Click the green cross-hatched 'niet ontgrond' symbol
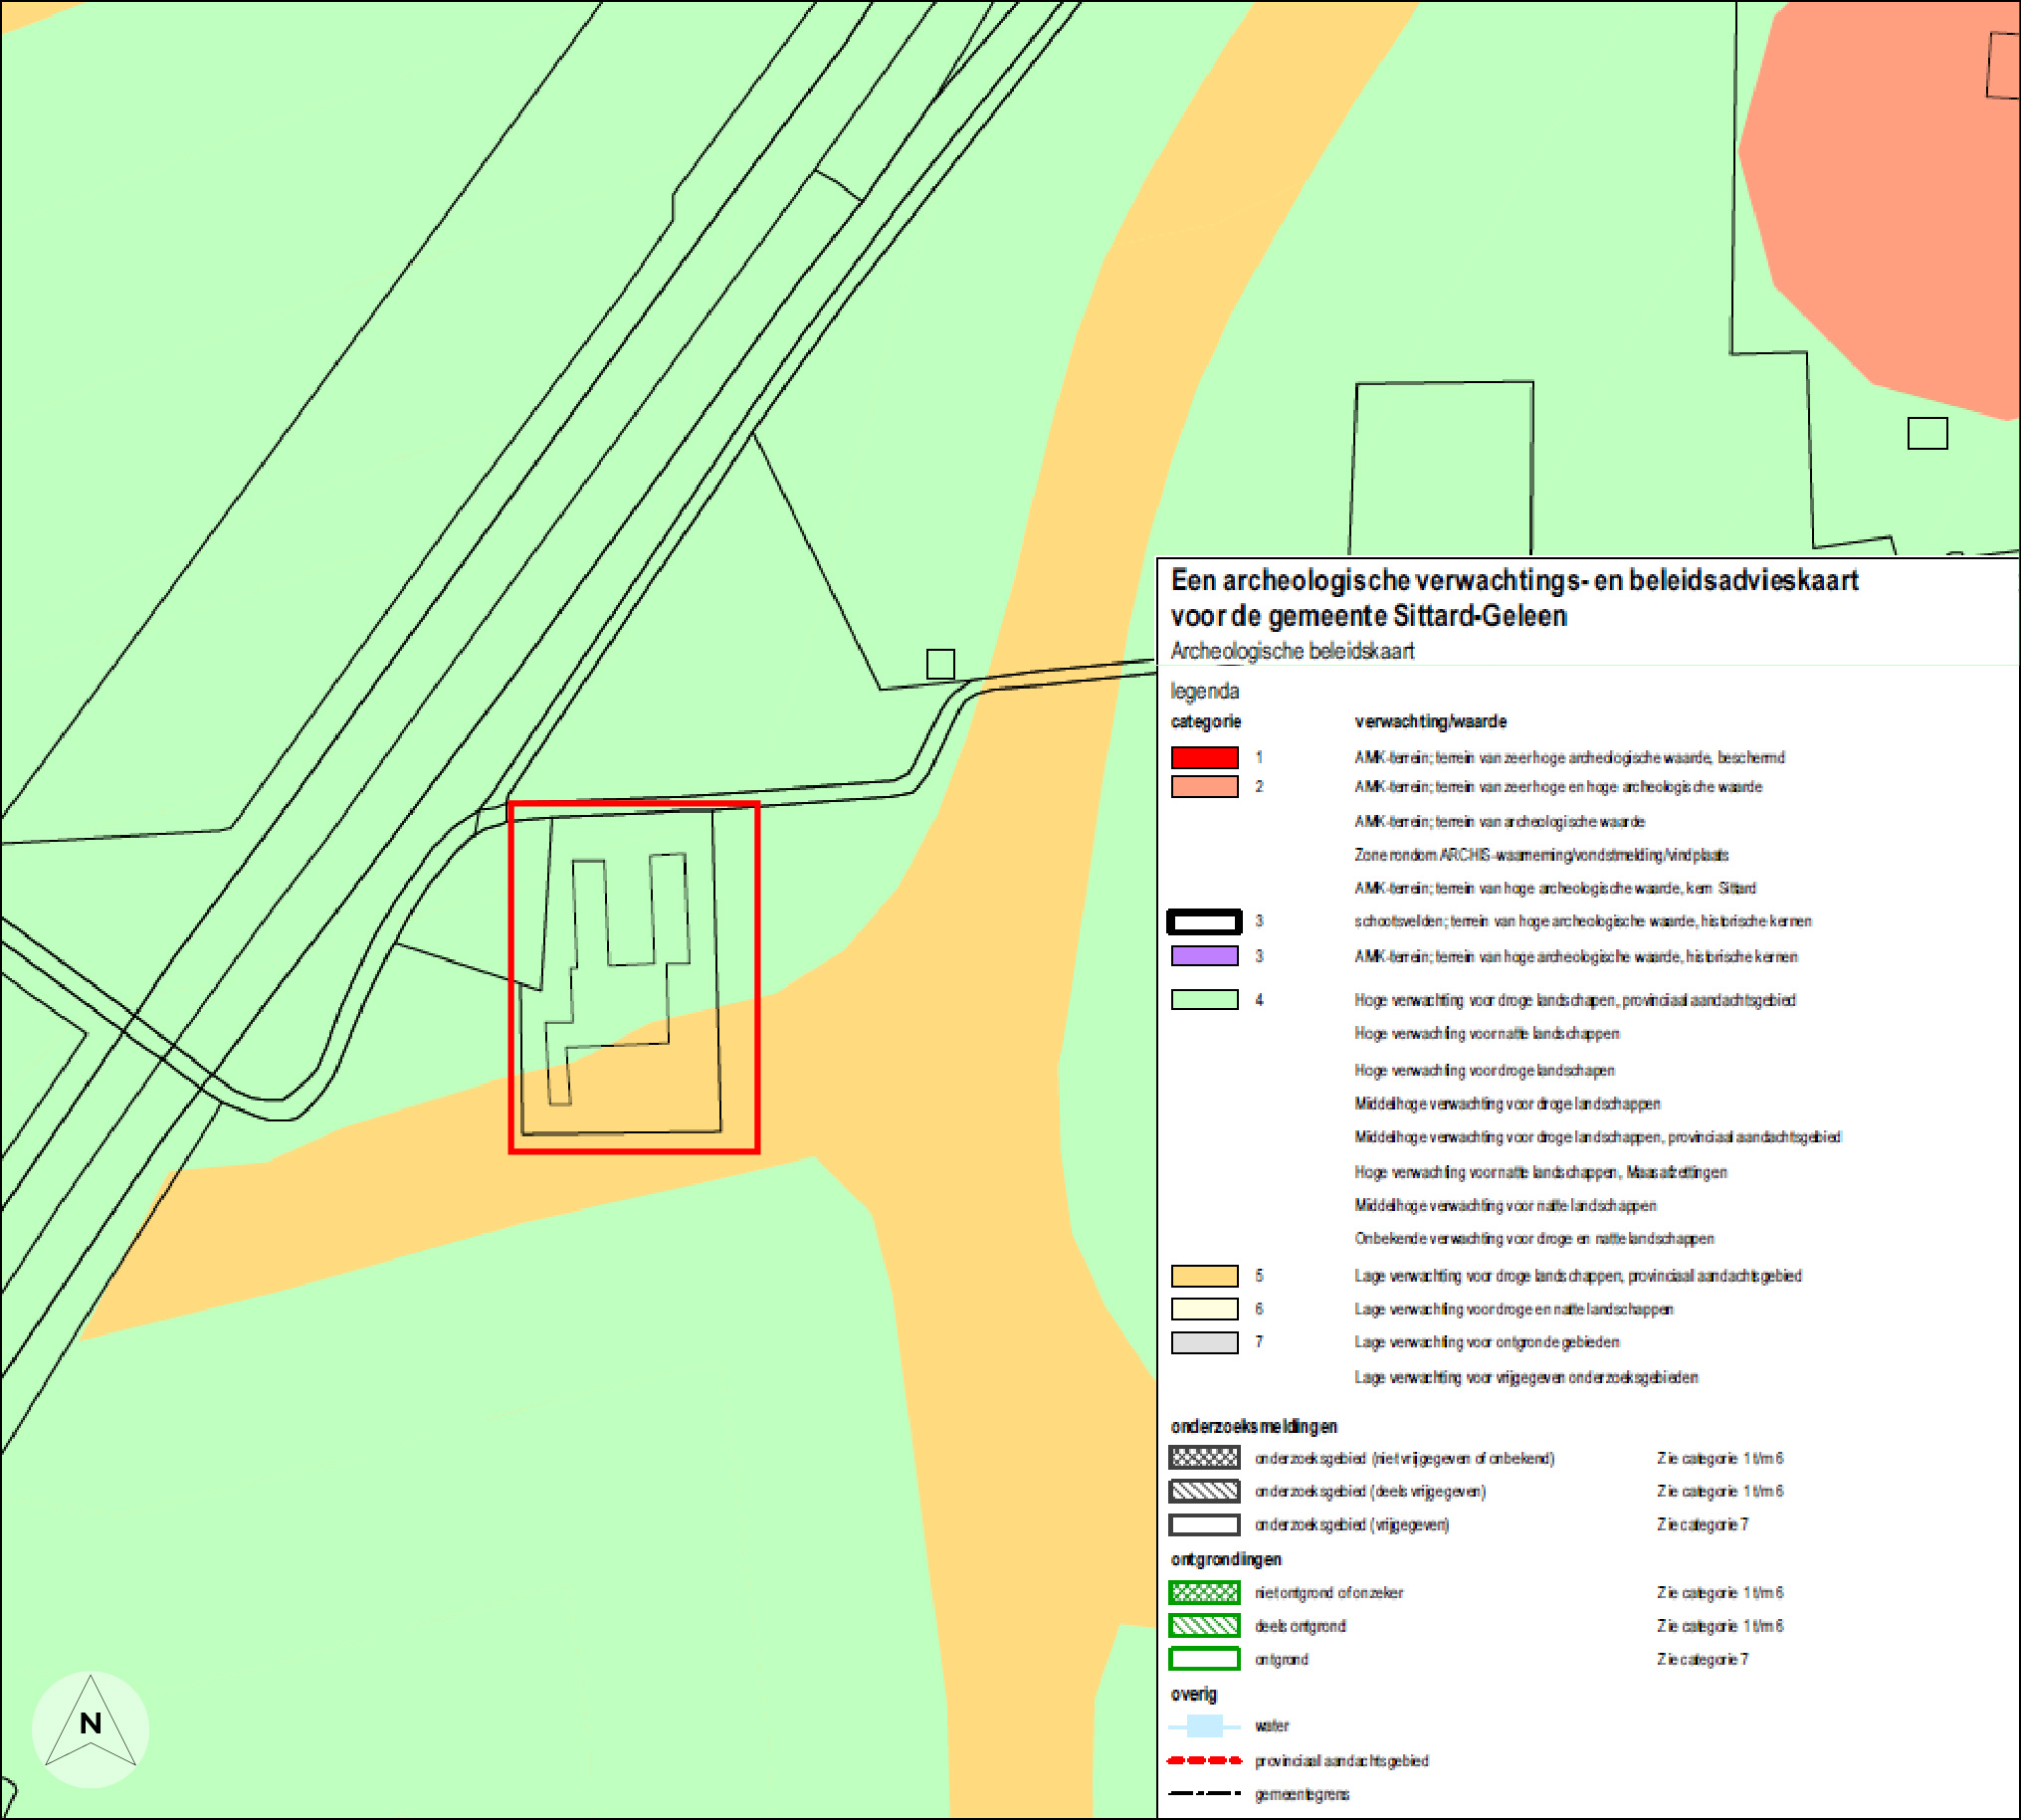 click(1204, 1592)
